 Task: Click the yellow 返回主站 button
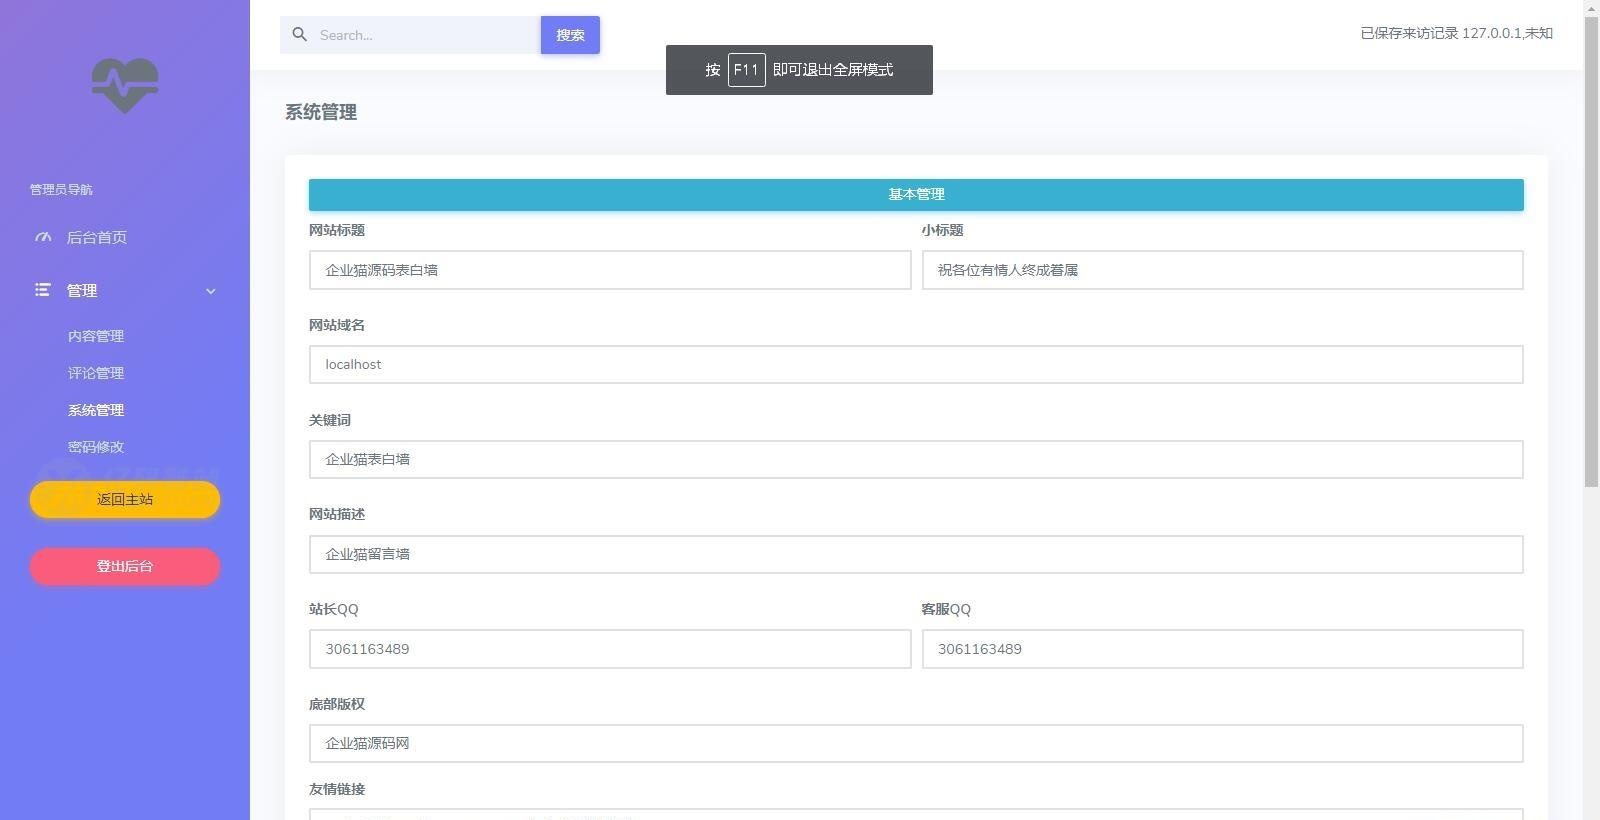125,500
